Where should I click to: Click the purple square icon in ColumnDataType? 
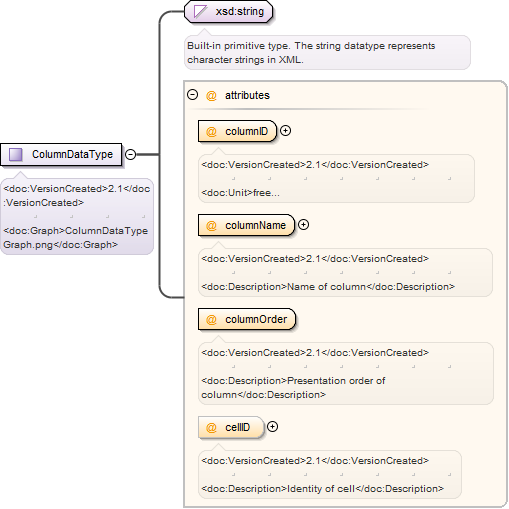click(16, 154)
